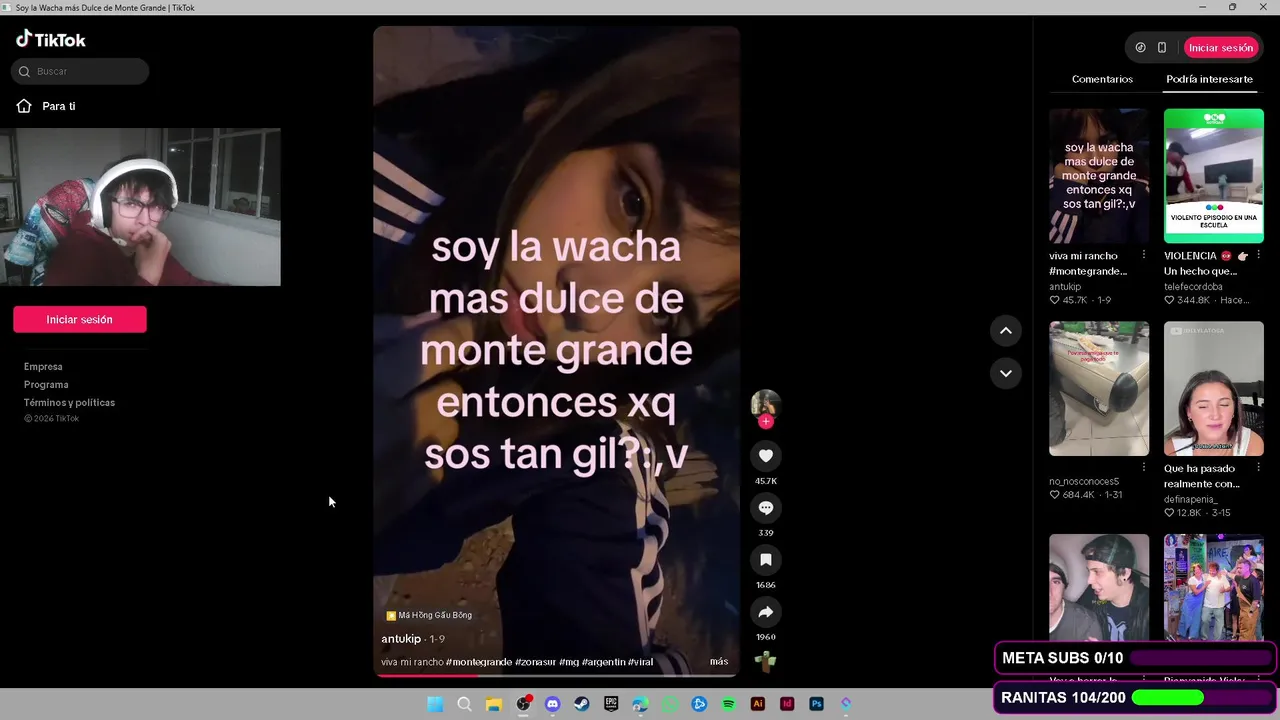Click the coins icon in top bar

pos(1140,47)
